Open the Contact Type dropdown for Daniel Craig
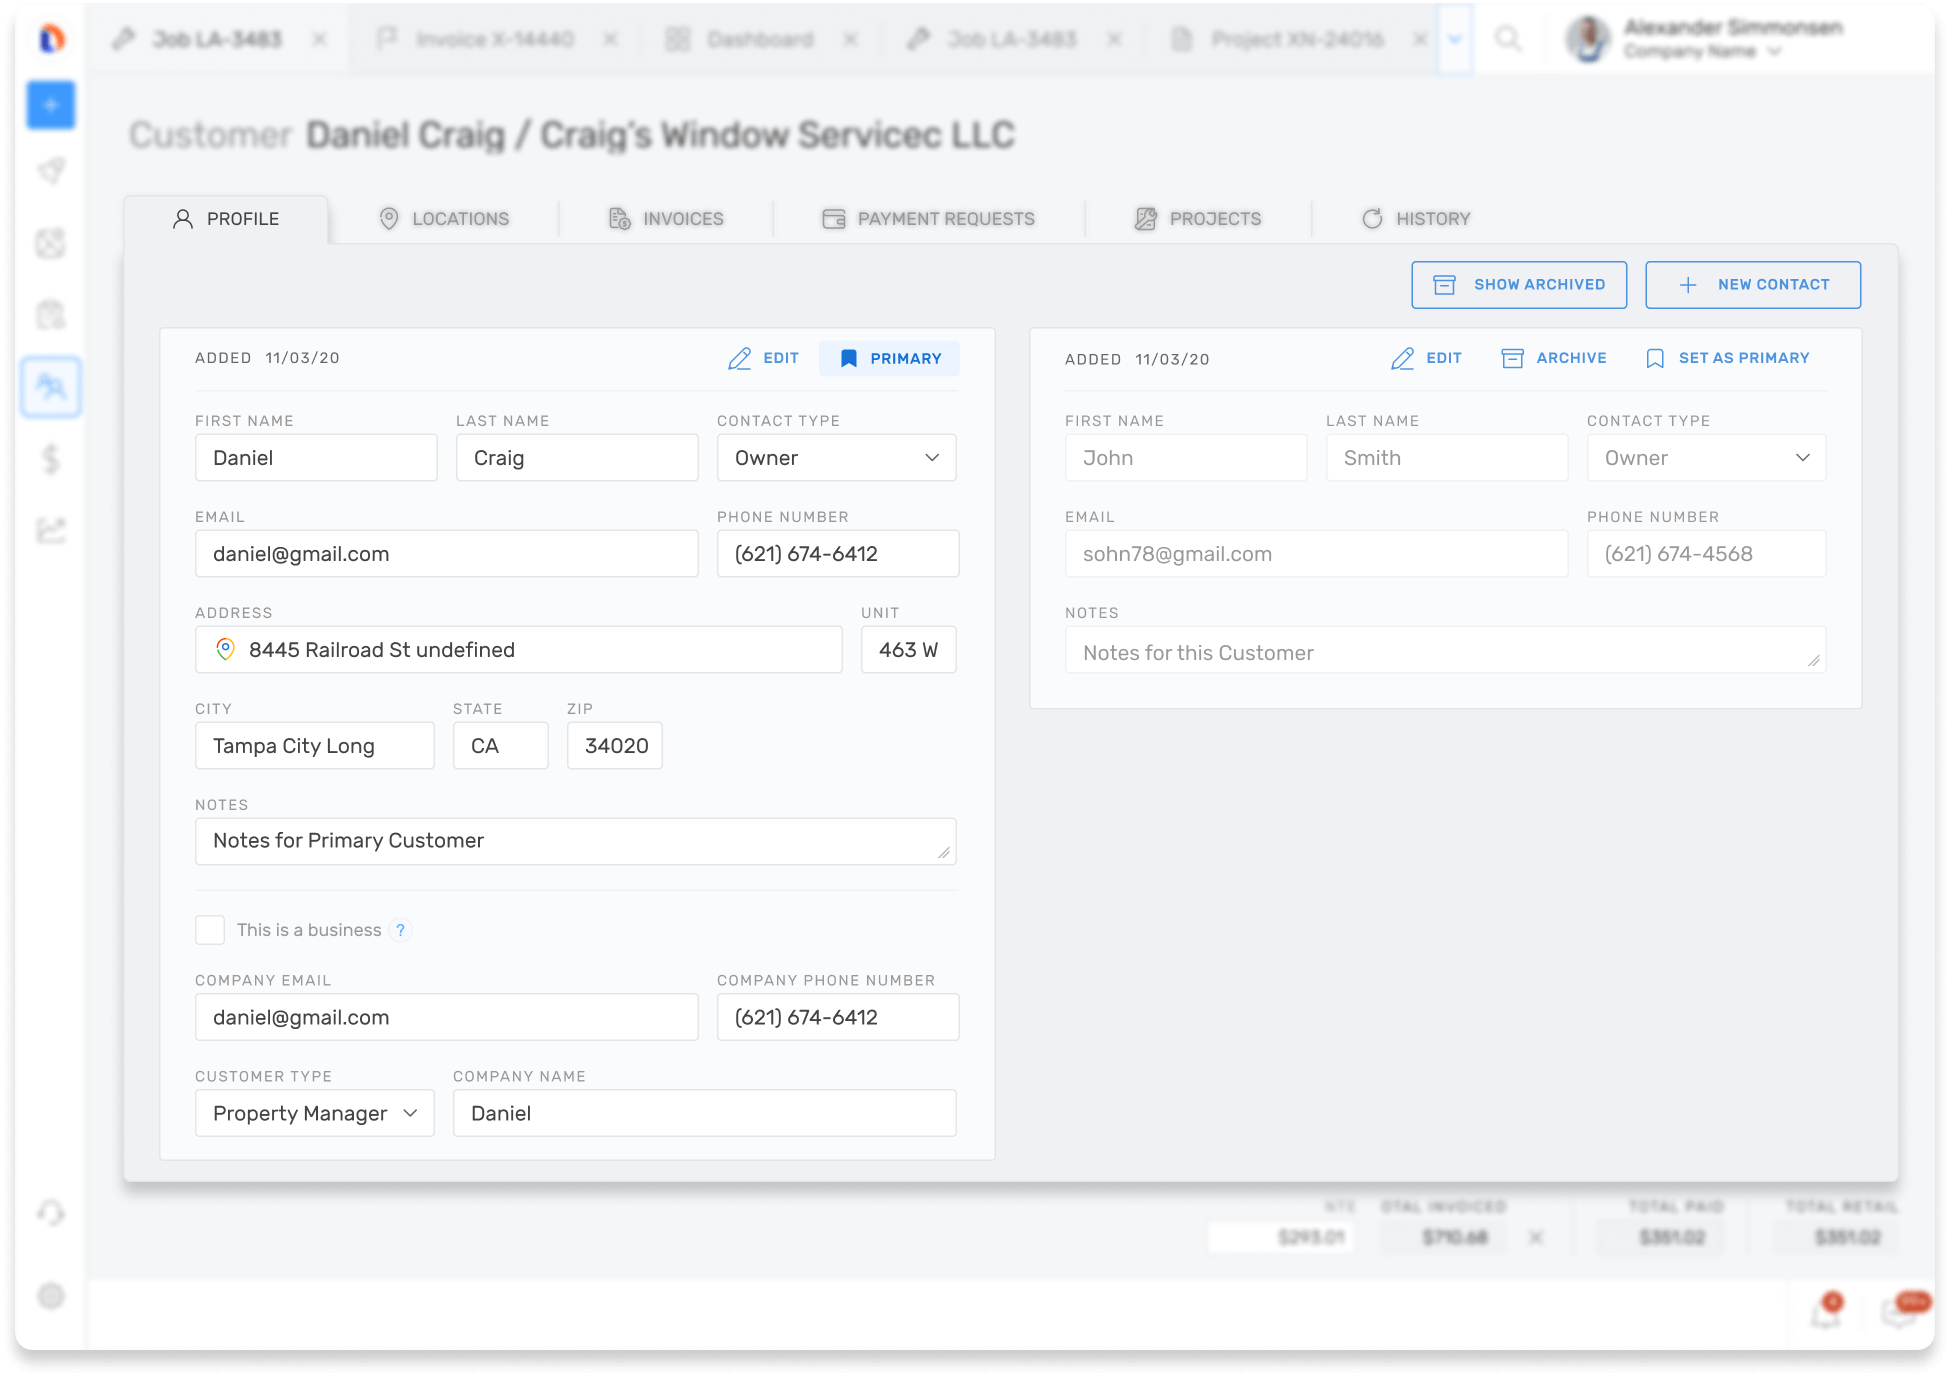This screenshot has height=1378, width=1951. coord(836,457)
